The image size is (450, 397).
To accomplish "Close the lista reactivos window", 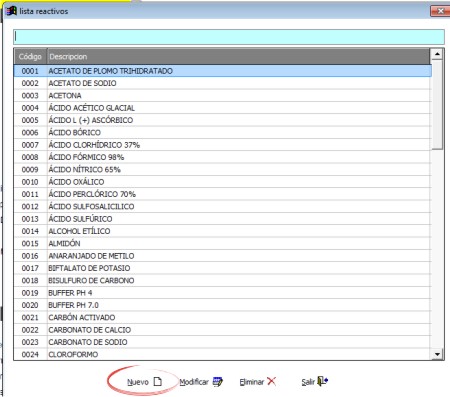I will coord(440,11).
